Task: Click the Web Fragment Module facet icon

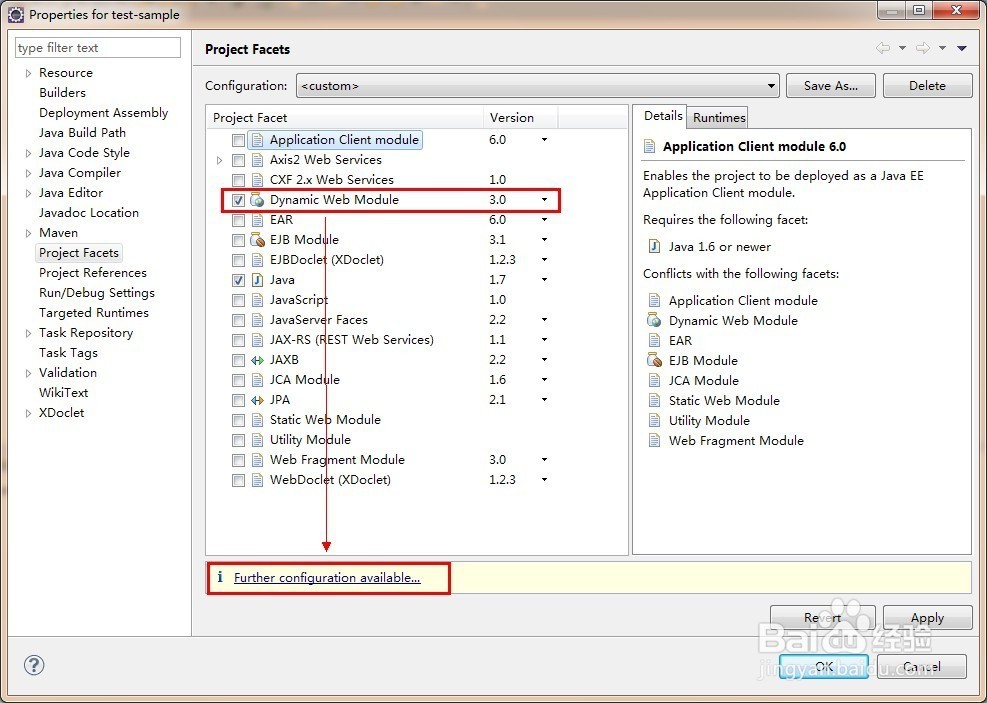Action: point(257,460)
